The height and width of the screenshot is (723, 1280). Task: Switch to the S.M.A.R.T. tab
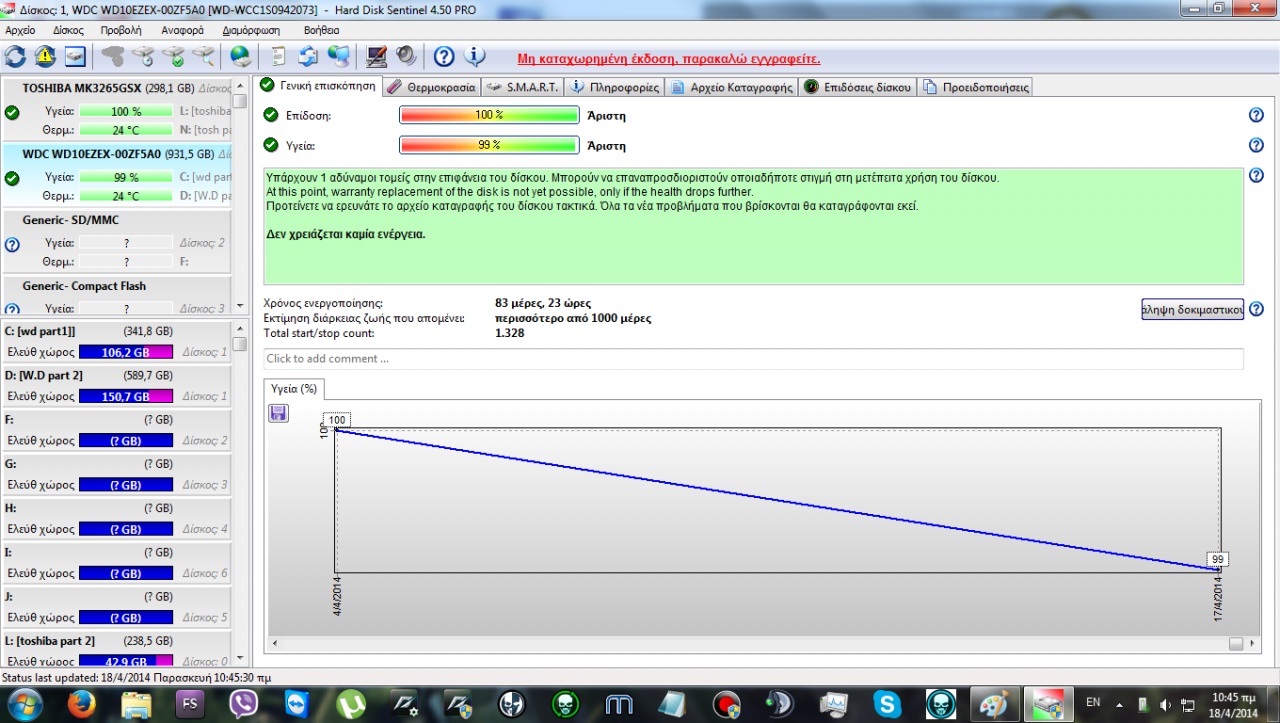523,87
